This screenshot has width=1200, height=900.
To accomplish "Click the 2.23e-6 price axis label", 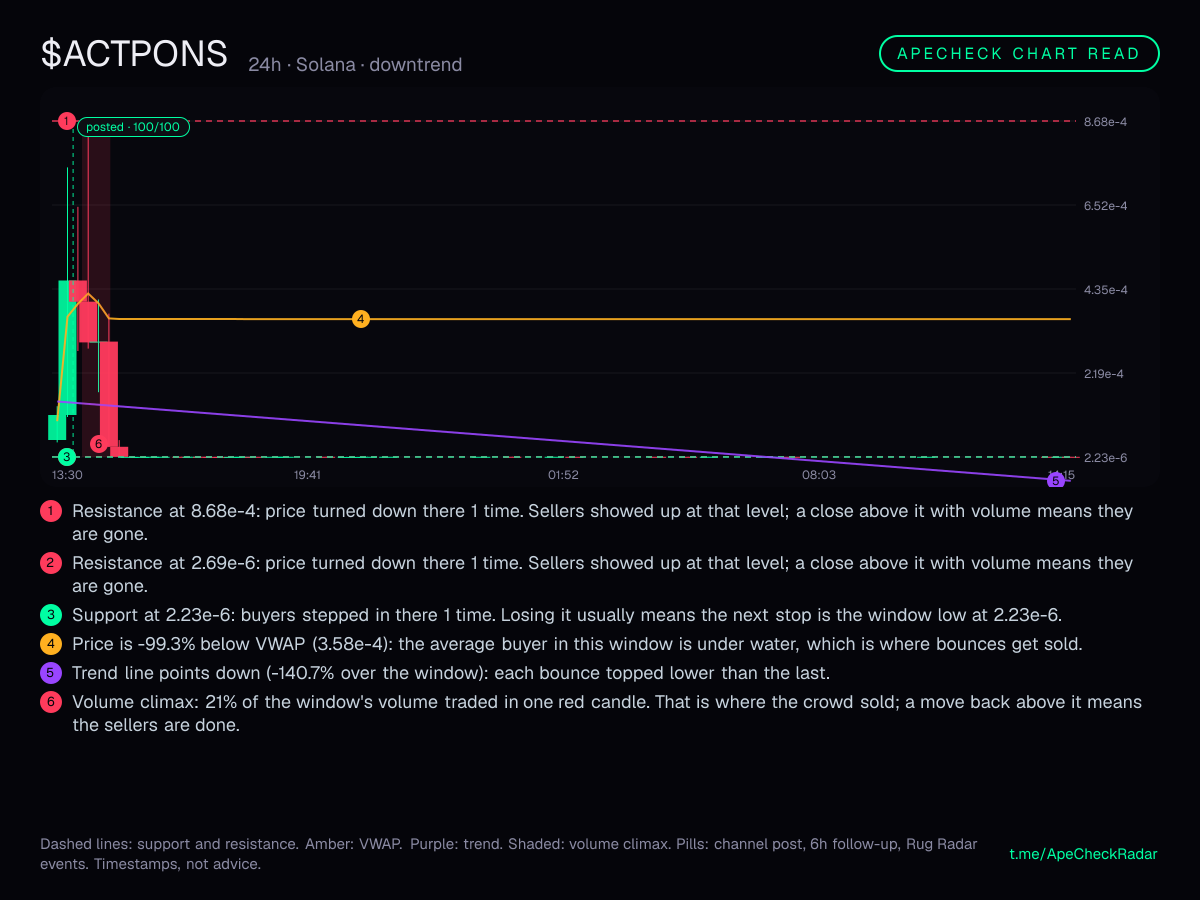I will (1105, 458).
